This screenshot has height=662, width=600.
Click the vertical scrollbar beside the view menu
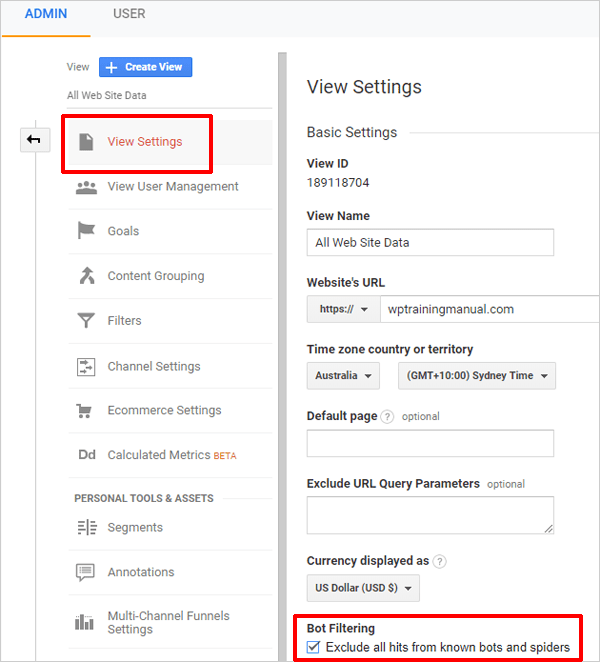(x=282, y=355)
